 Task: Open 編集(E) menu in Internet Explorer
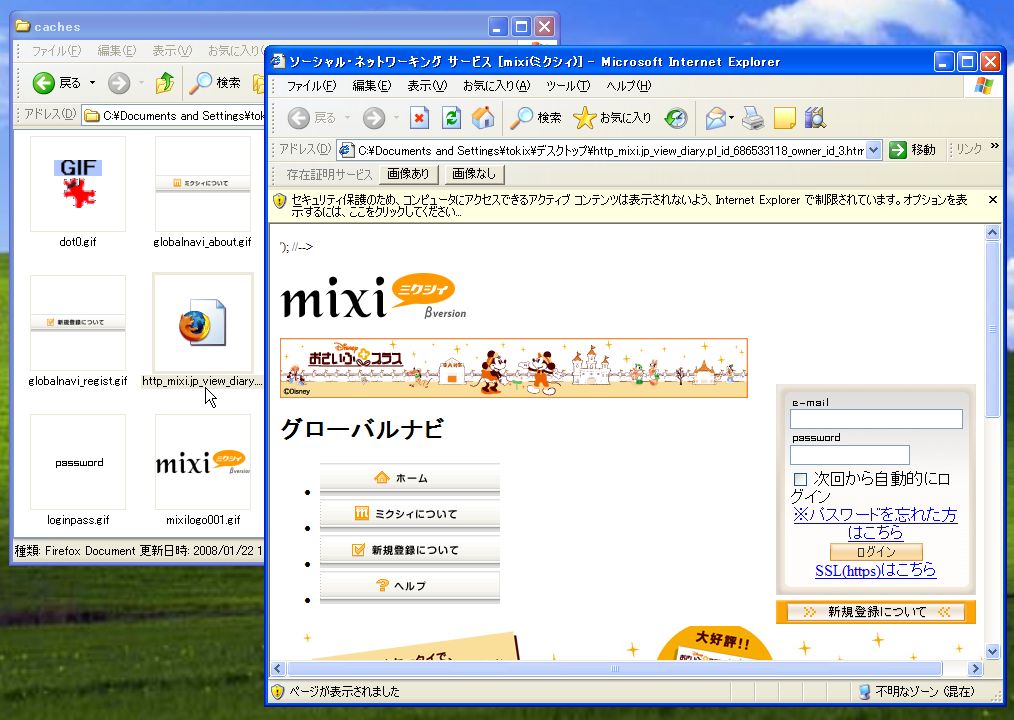click(372, 85)
